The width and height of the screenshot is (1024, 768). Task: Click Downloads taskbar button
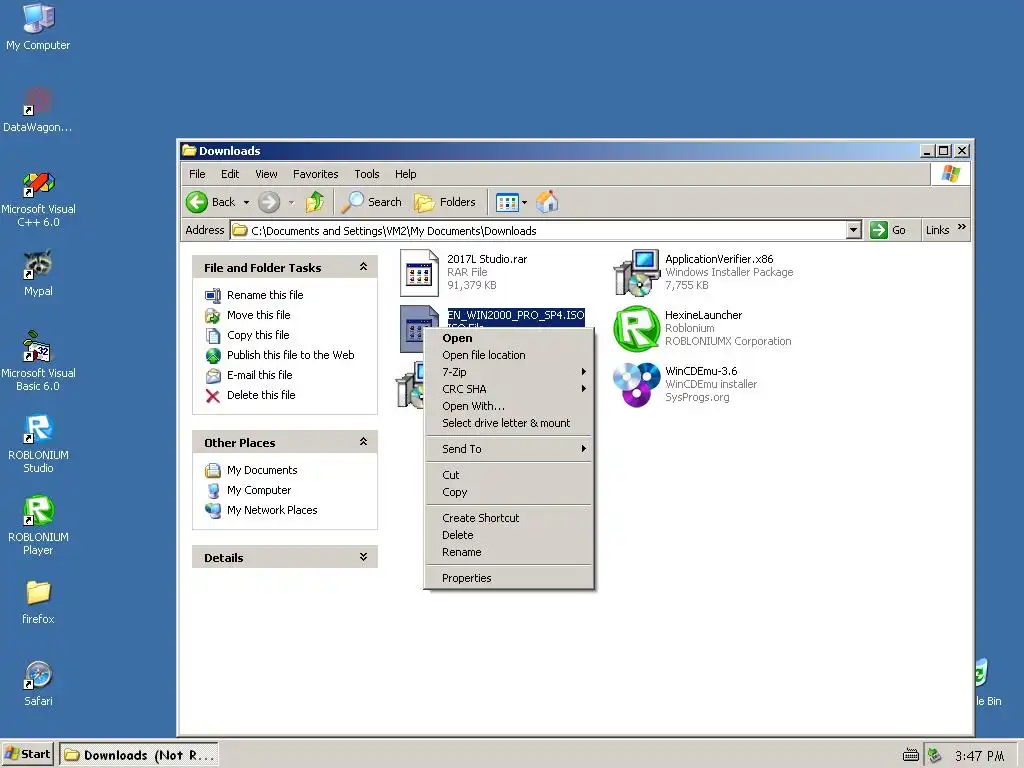139,756
